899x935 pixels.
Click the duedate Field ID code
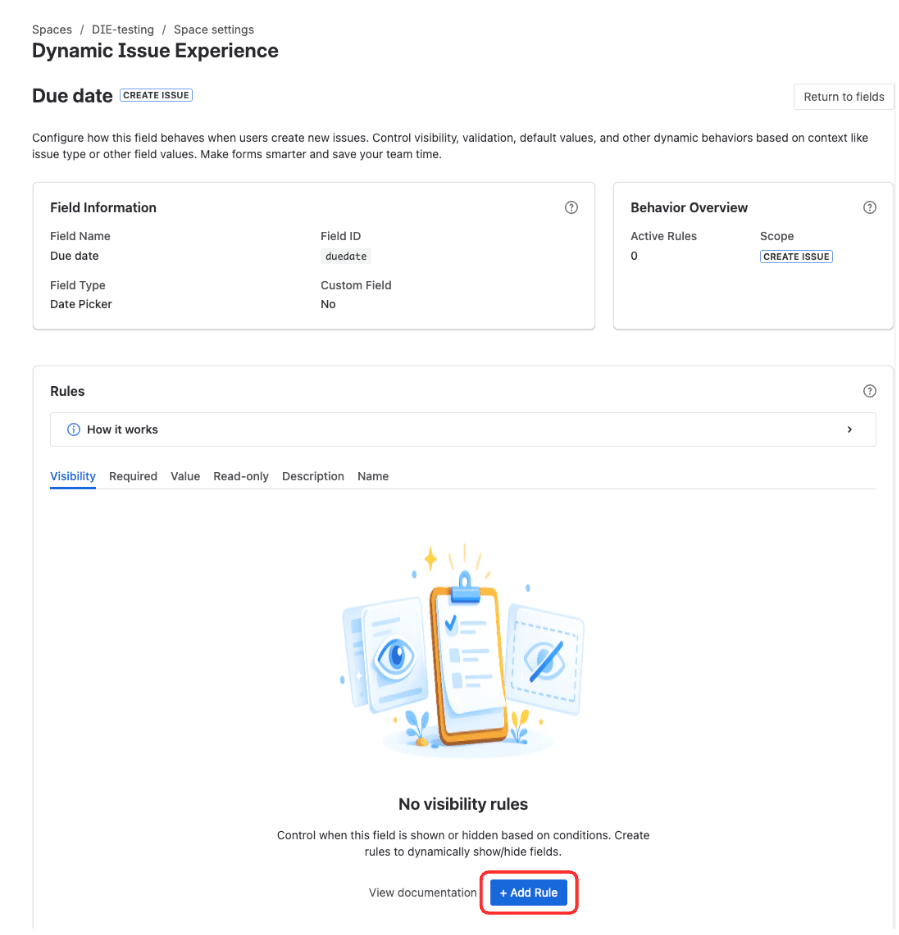346,257
